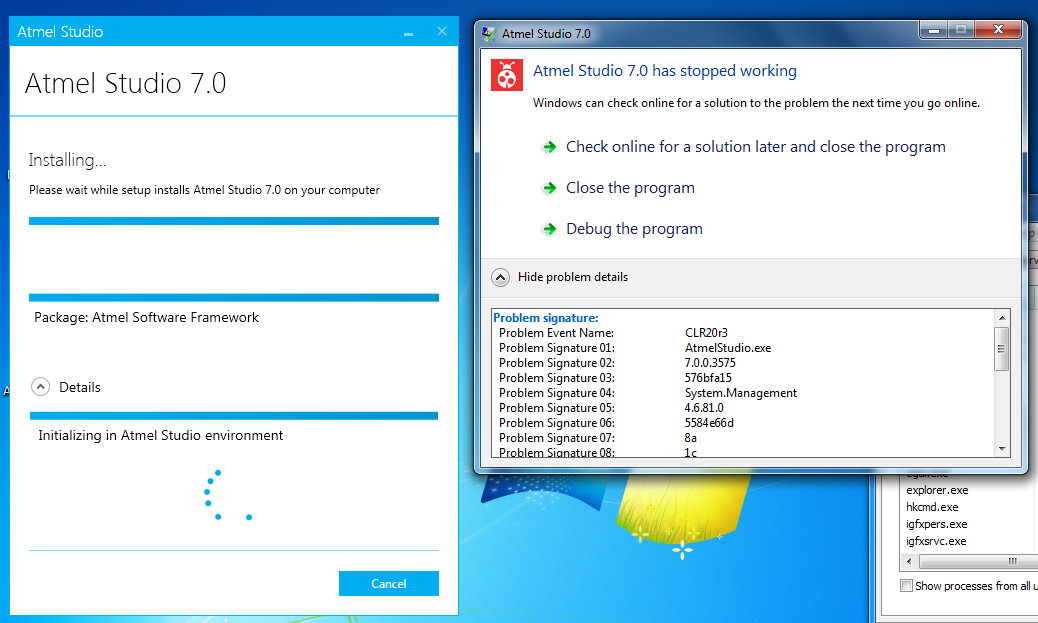Screen dimensions: 1038x623
Task: Toggle Show processes from all users checkbox
Action: click(x=906, y=585)
